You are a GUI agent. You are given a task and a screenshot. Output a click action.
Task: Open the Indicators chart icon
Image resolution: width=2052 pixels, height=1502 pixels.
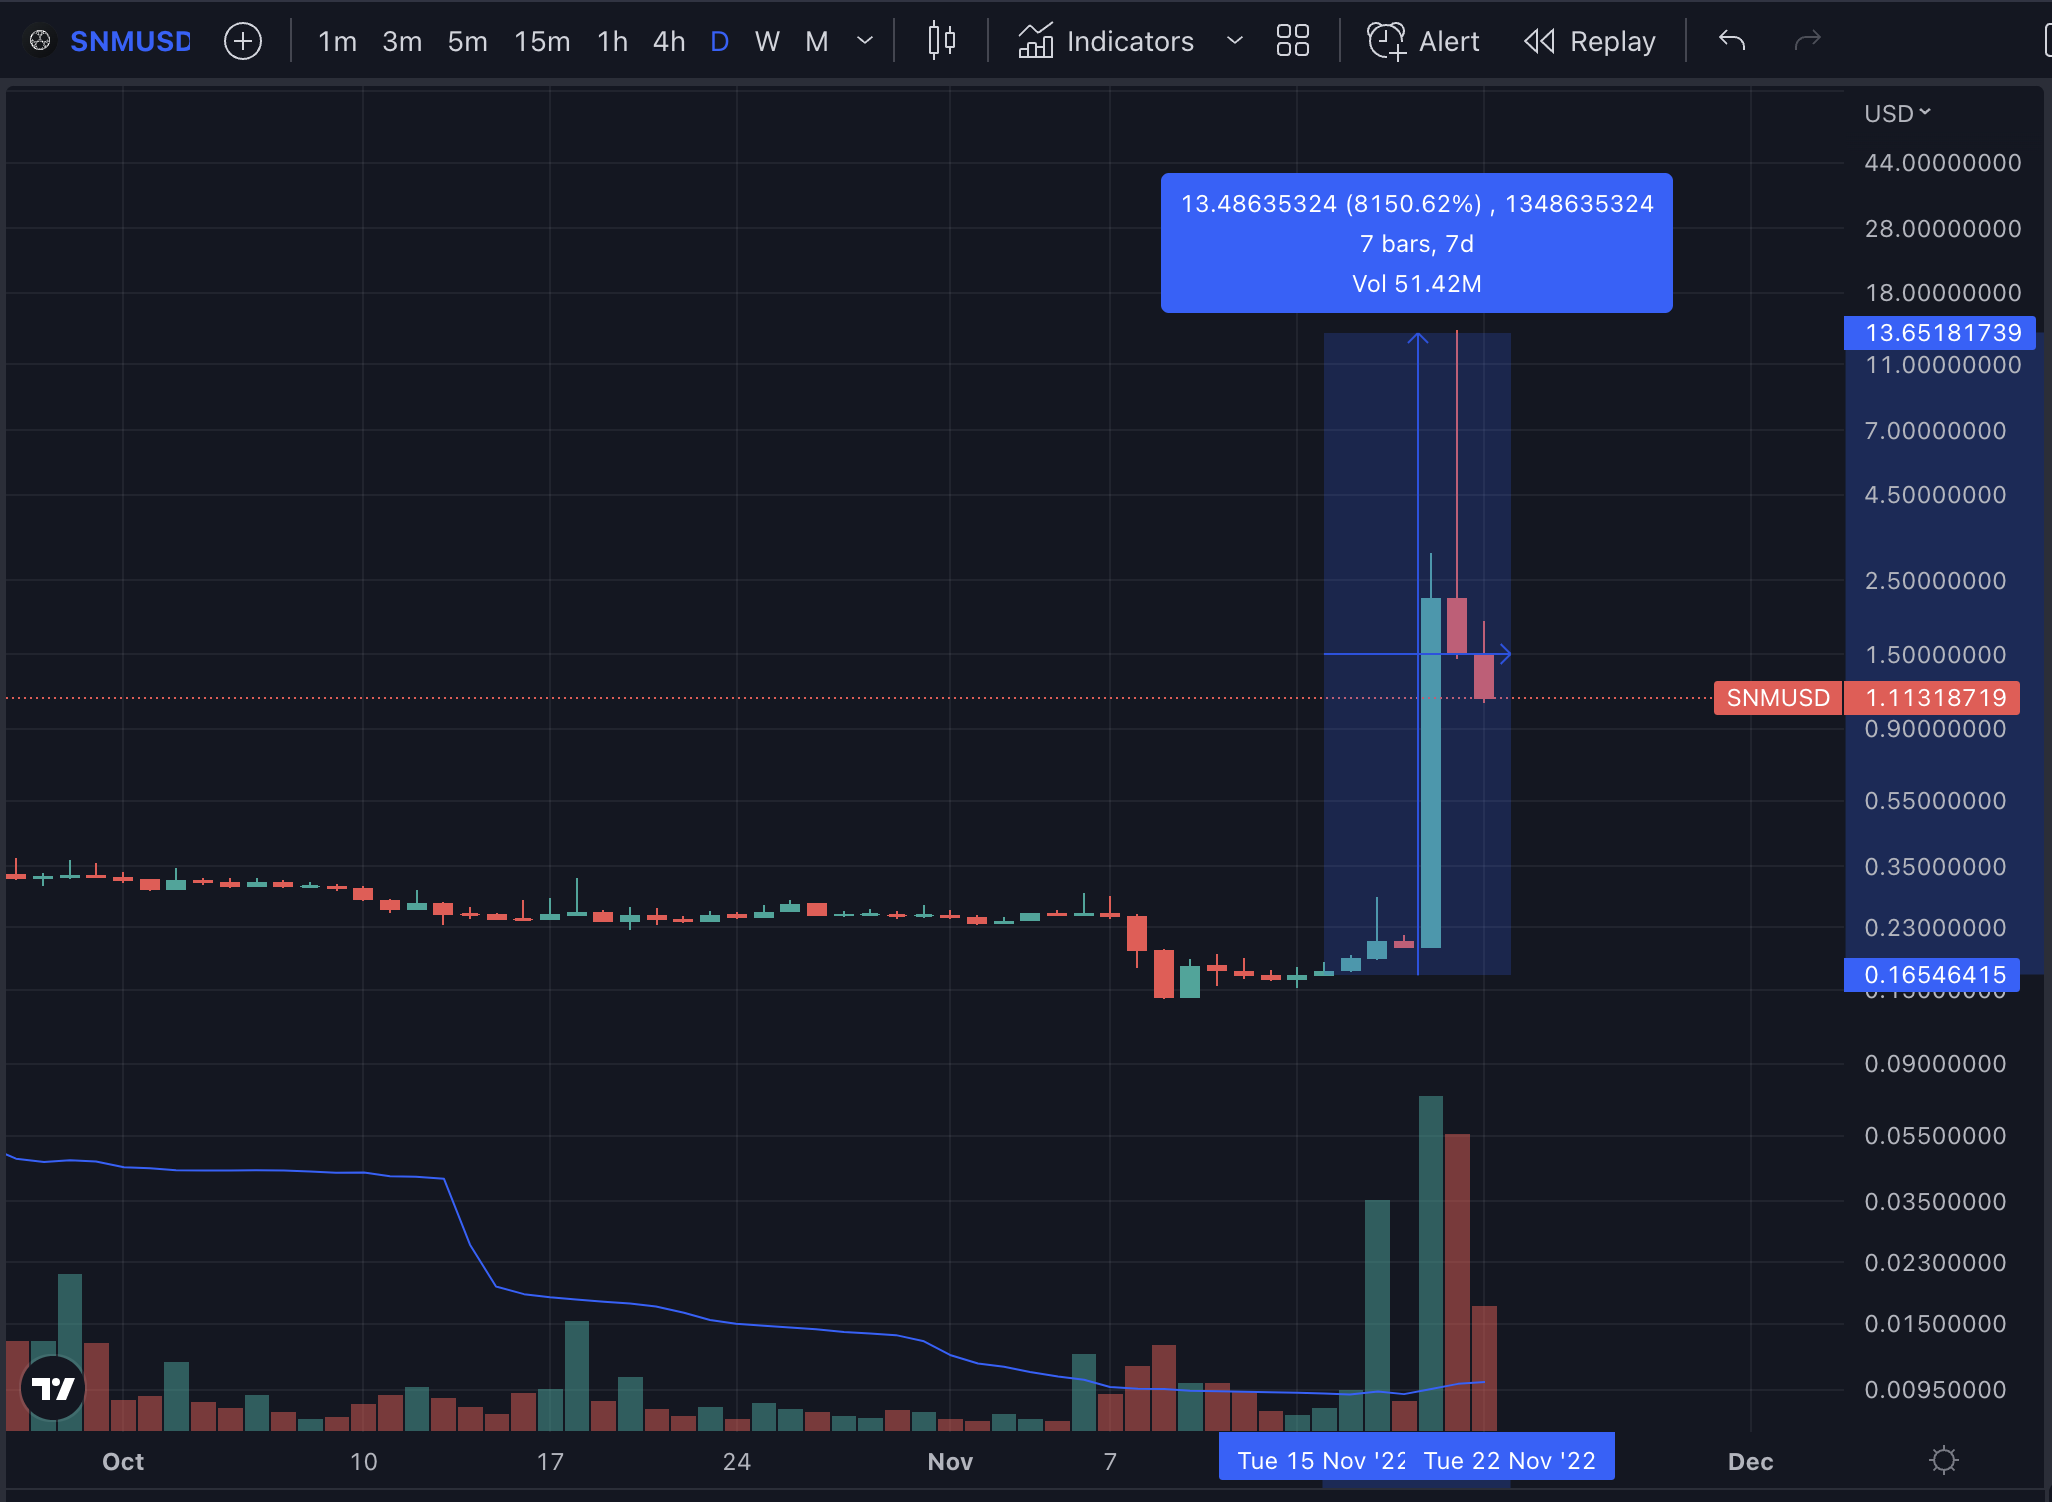click(1036, 41)
